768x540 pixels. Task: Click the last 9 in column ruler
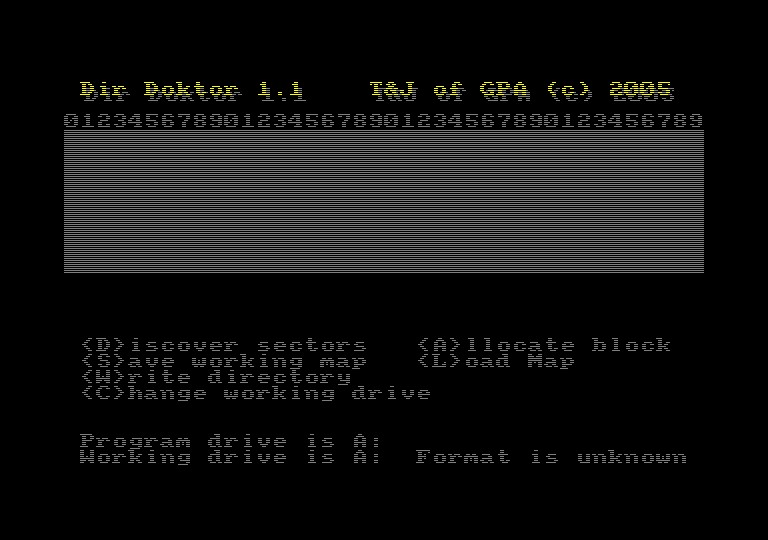(x=696, y=121)
